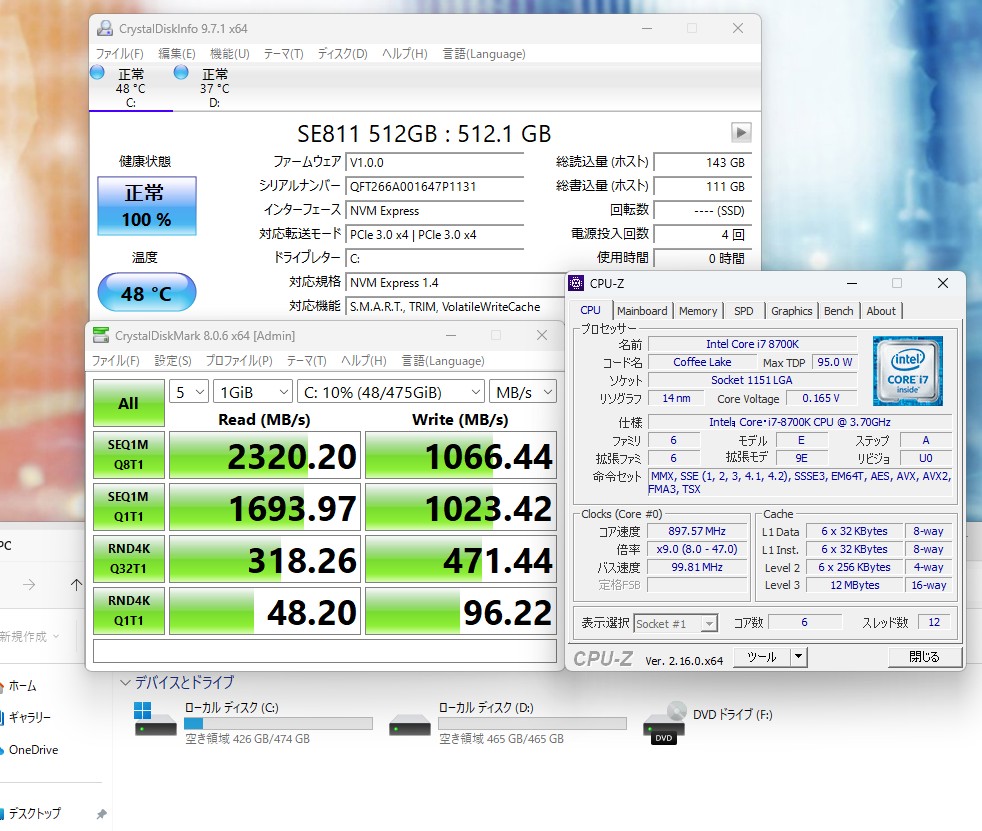This screenshot has height=831, width=982.
Task: Click the CrystalDiskMark app icon in title bar
Action: click(101, 335)
